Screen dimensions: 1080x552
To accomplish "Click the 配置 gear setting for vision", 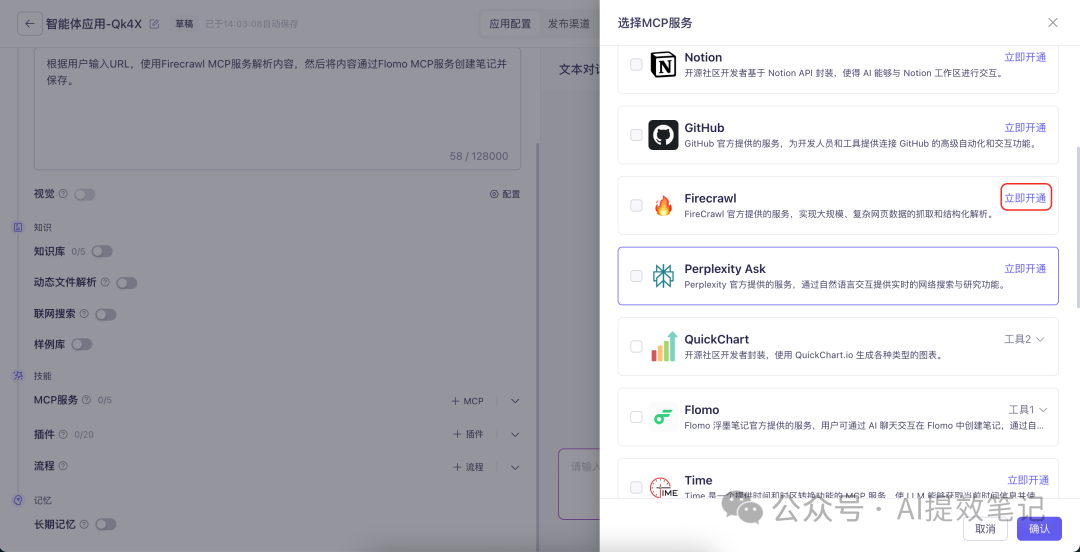I will (505, 194).
